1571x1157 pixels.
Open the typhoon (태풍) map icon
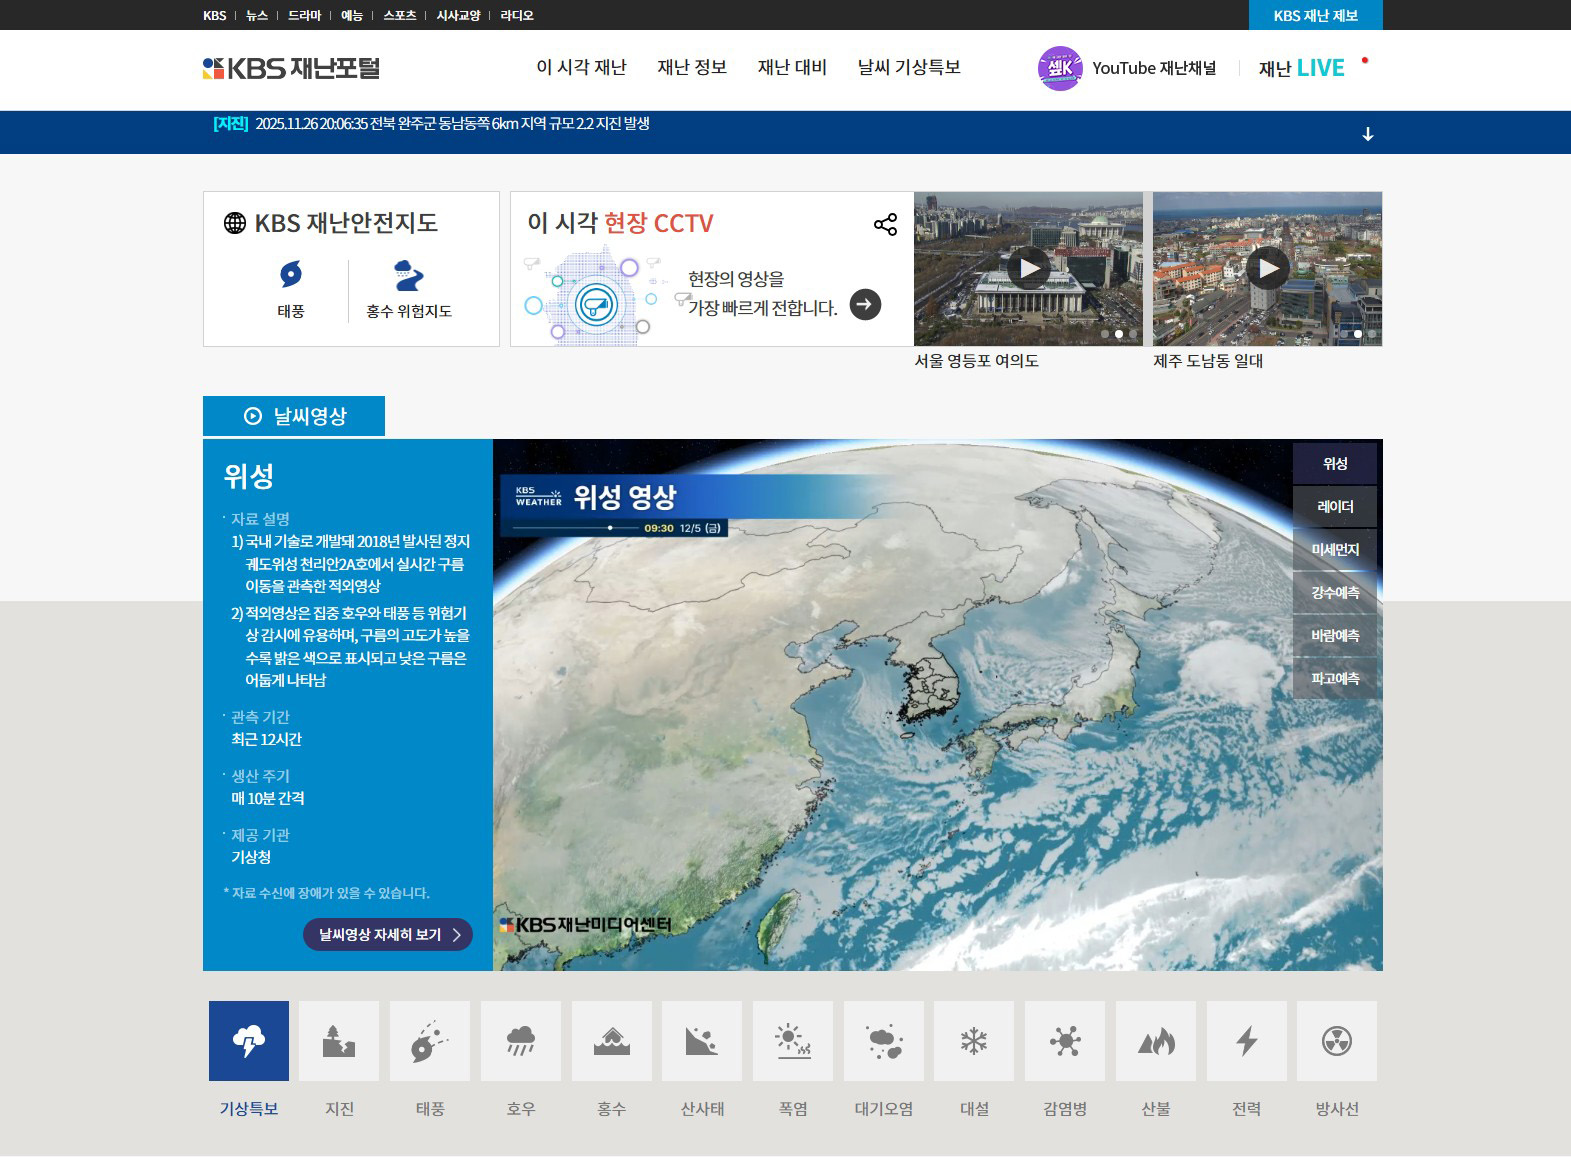291,275
